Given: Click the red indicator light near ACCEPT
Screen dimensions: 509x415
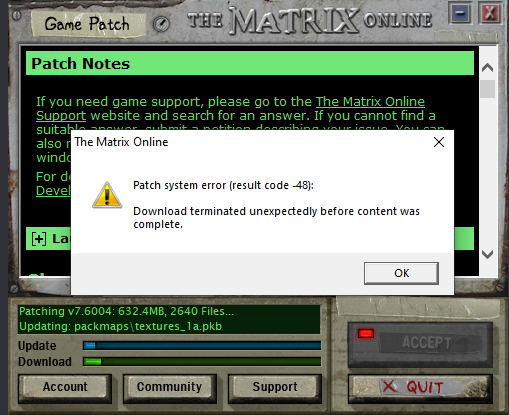Looking at the screenshot, I should tap(366, 334).
